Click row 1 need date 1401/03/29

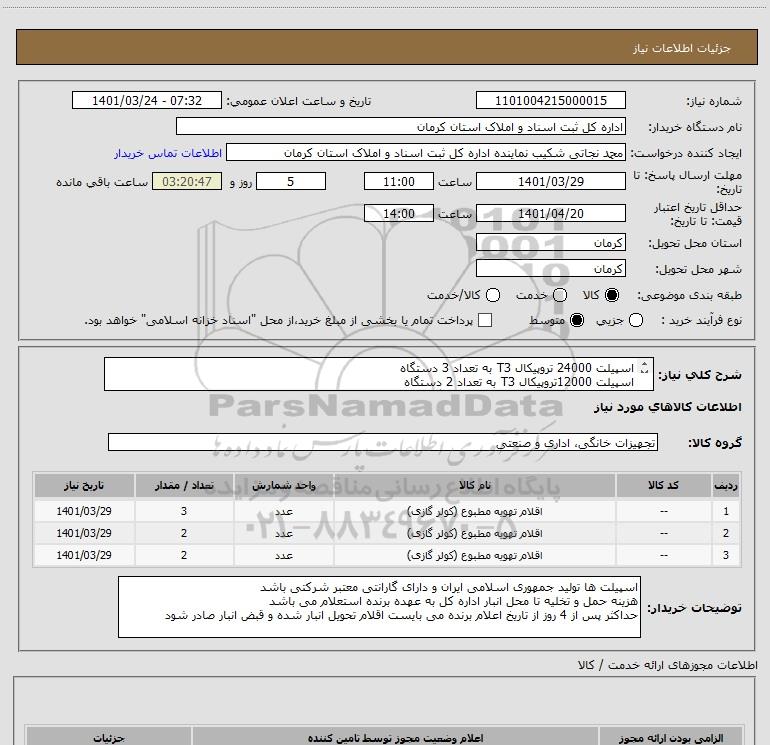pos(84,511)
